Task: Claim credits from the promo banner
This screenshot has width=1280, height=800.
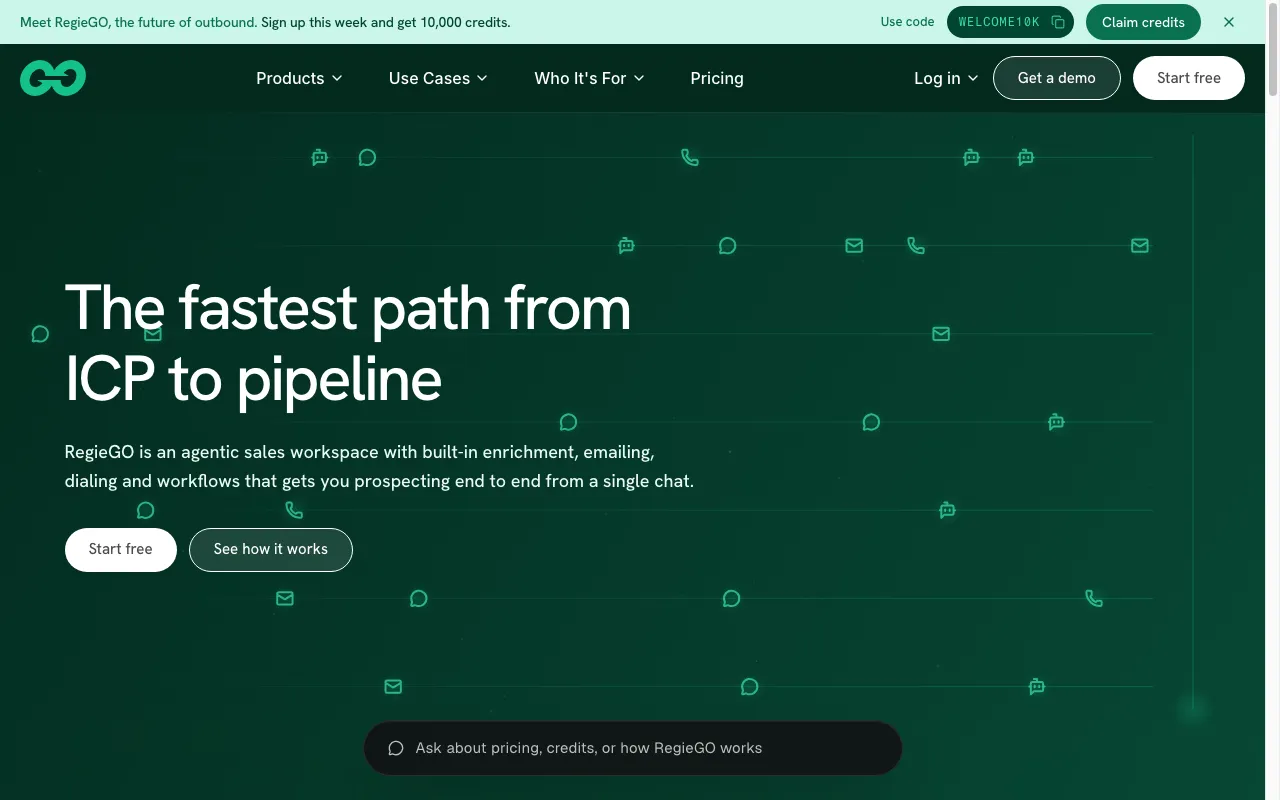Action: point(1143,22)
